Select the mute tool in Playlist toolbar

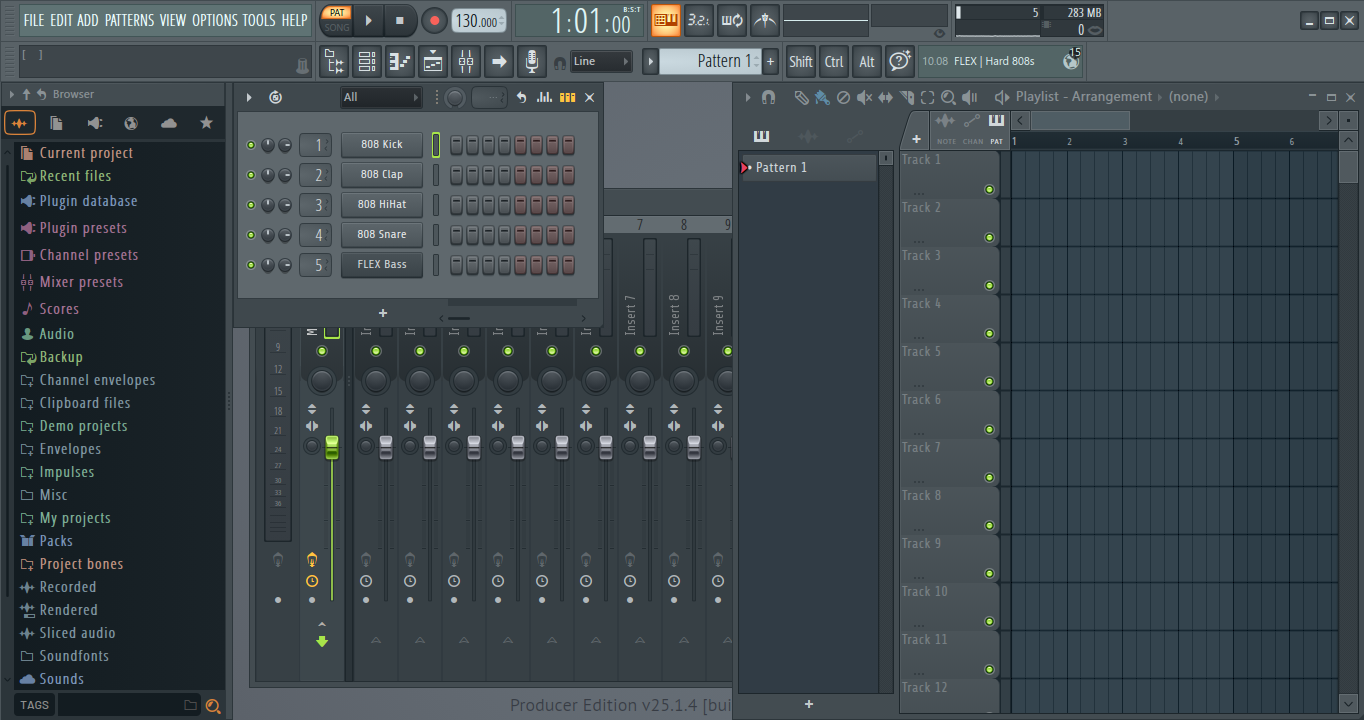(x=864, y=97)
